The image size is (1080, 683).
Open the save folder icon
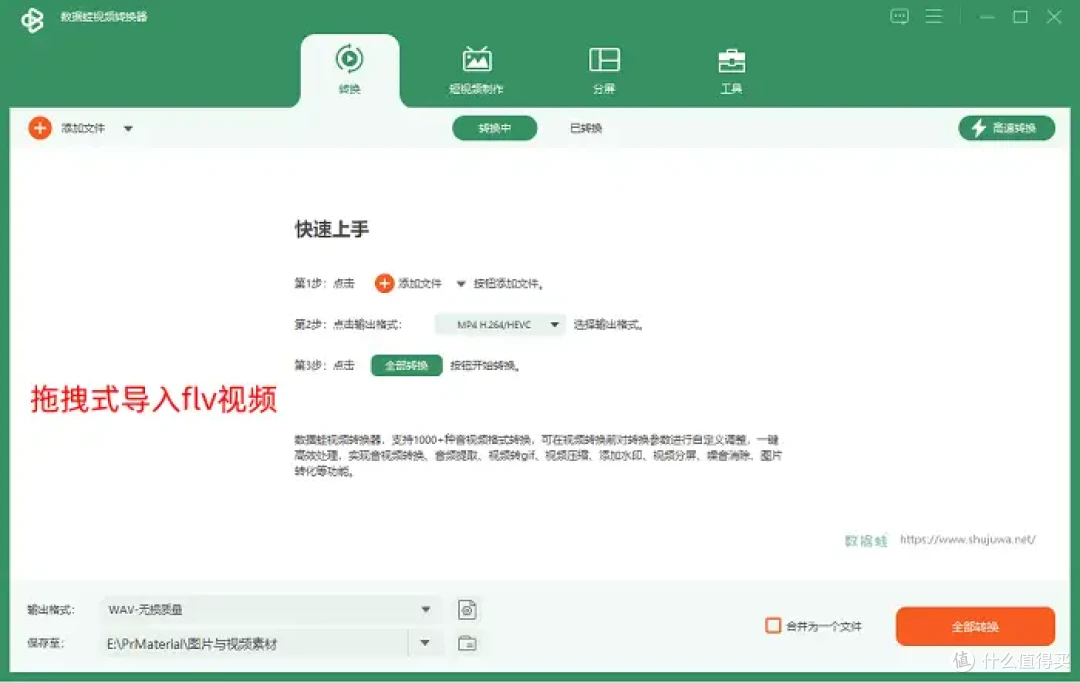click(x=468, y=643)
